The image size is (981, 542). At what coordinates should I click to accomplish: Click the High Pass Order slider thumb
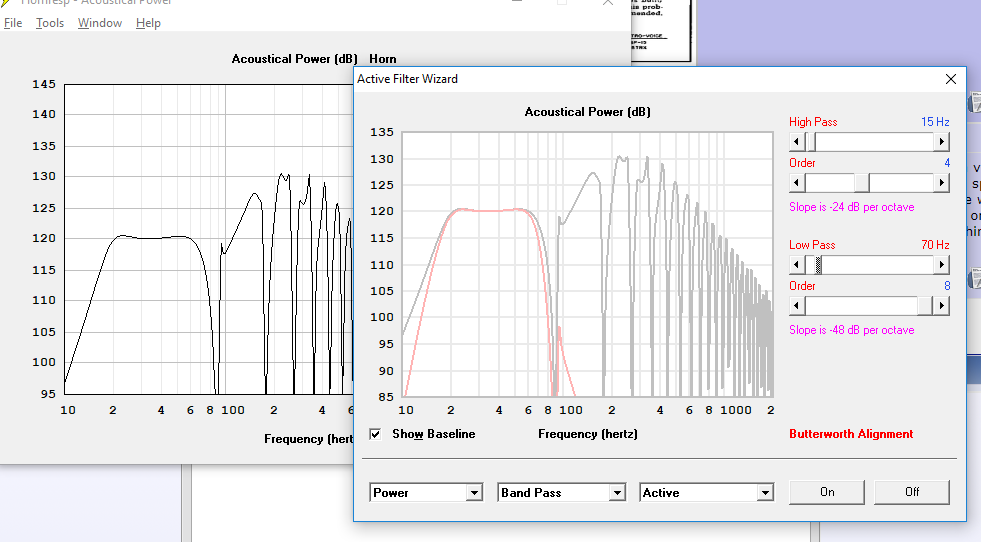click(x=862, y=183)
